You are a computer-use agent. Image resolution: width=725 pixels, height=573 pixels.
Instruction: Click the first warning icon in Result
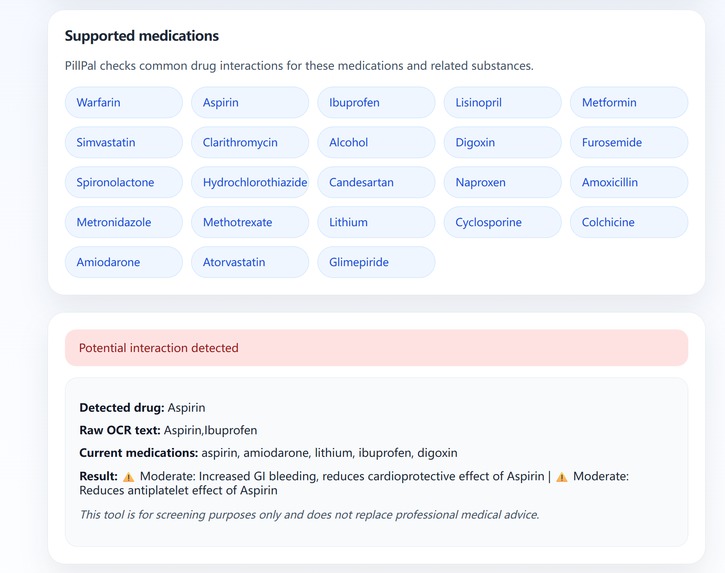[x=129, y=477]
